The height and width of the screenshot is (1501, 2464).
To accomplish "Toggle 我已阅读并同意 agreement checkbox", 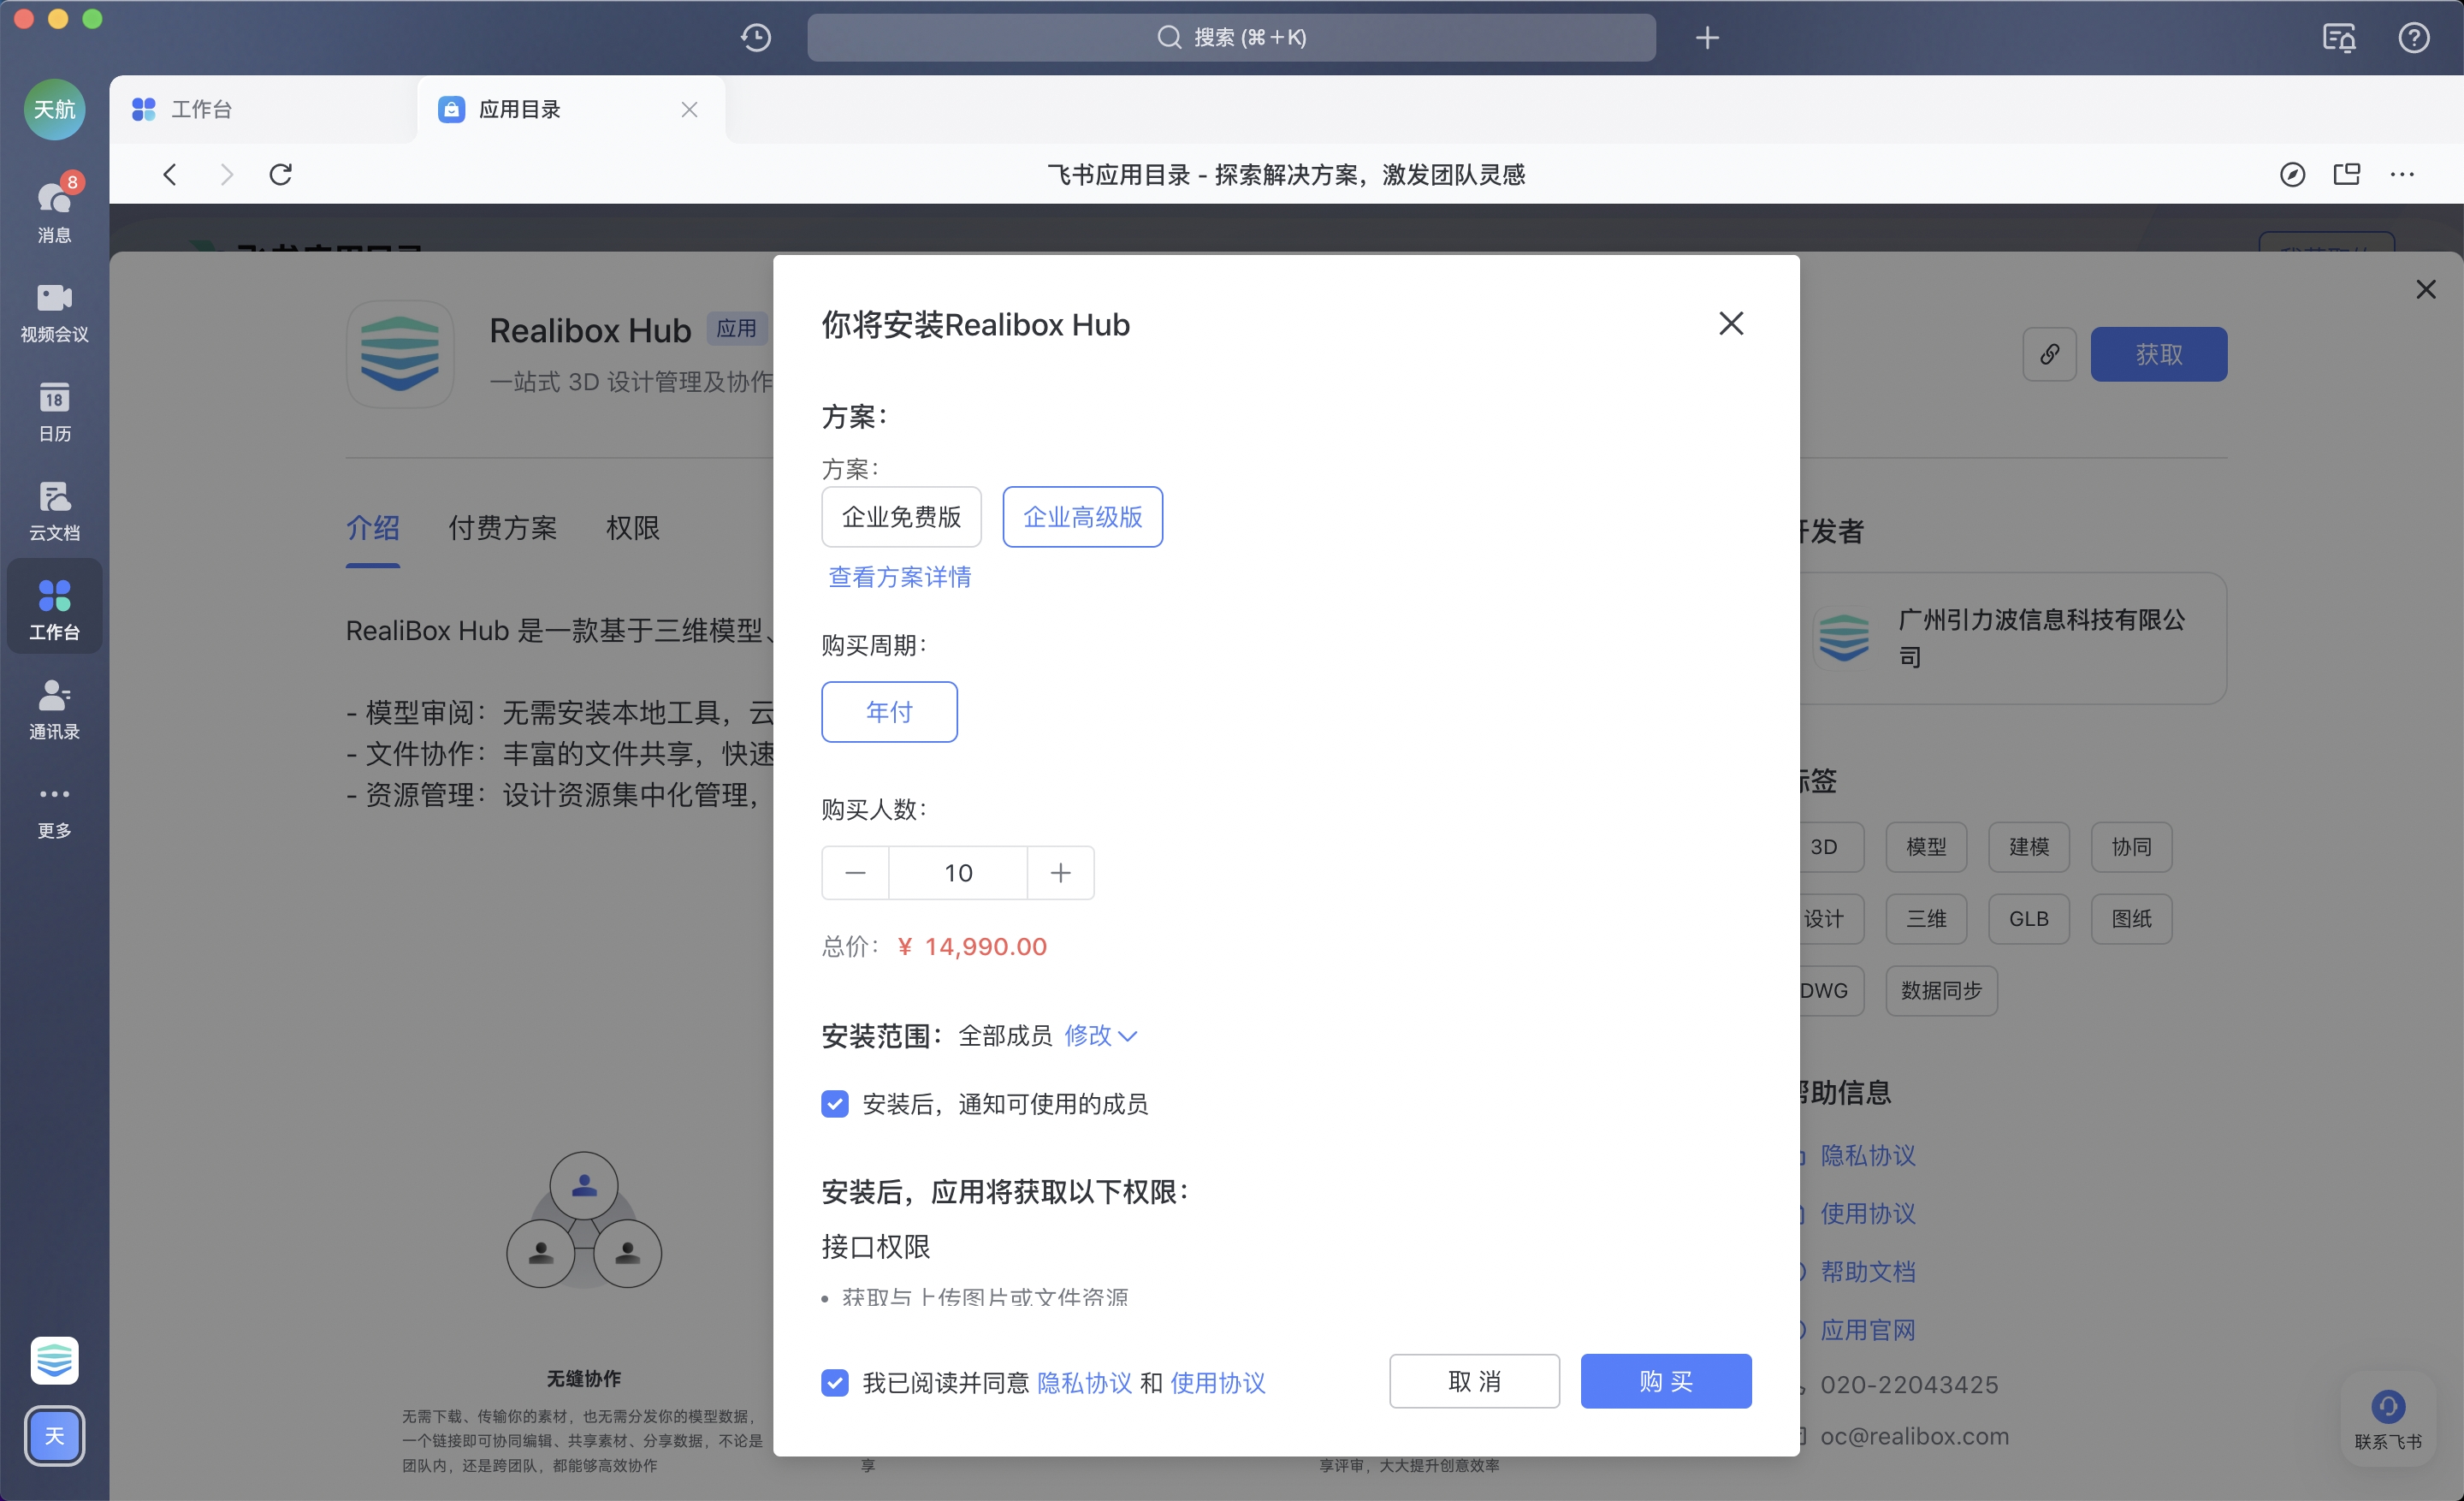I will pyautogui.click(x=834, y=1382).
